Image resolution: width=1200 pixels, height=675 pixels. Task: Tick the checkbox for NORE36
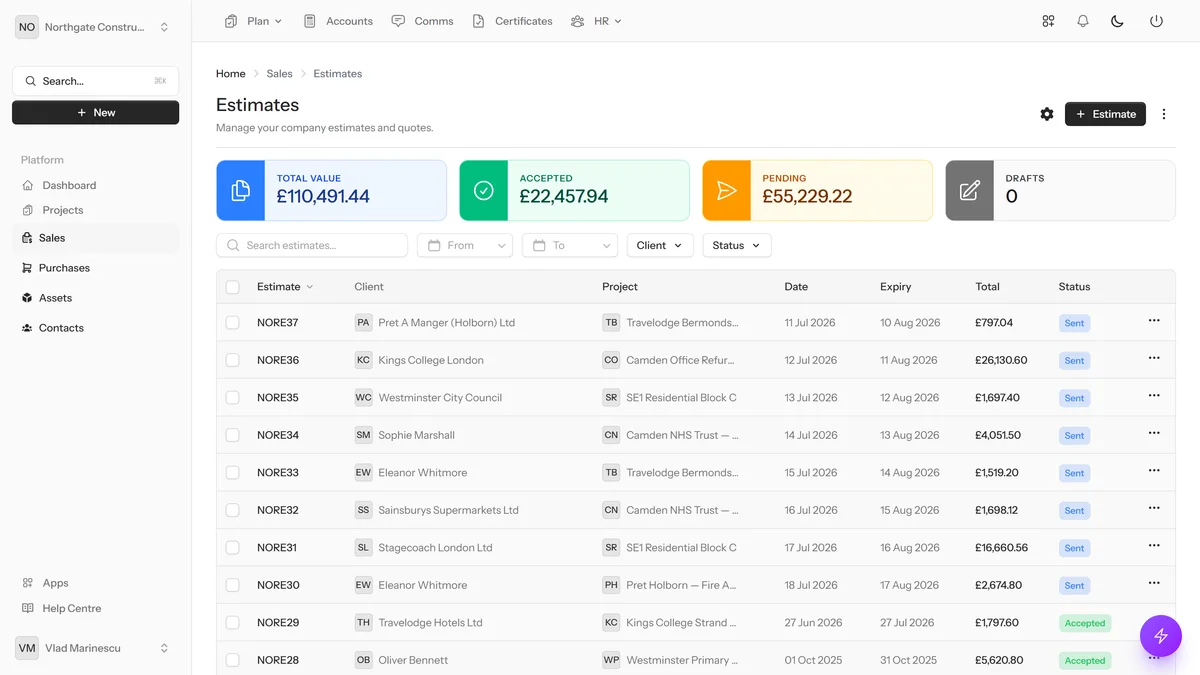233,360
